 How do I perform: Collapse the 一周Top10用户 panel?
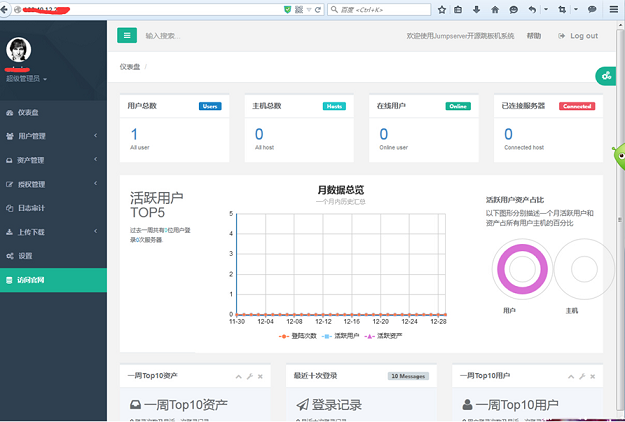(x=571, y=377)
